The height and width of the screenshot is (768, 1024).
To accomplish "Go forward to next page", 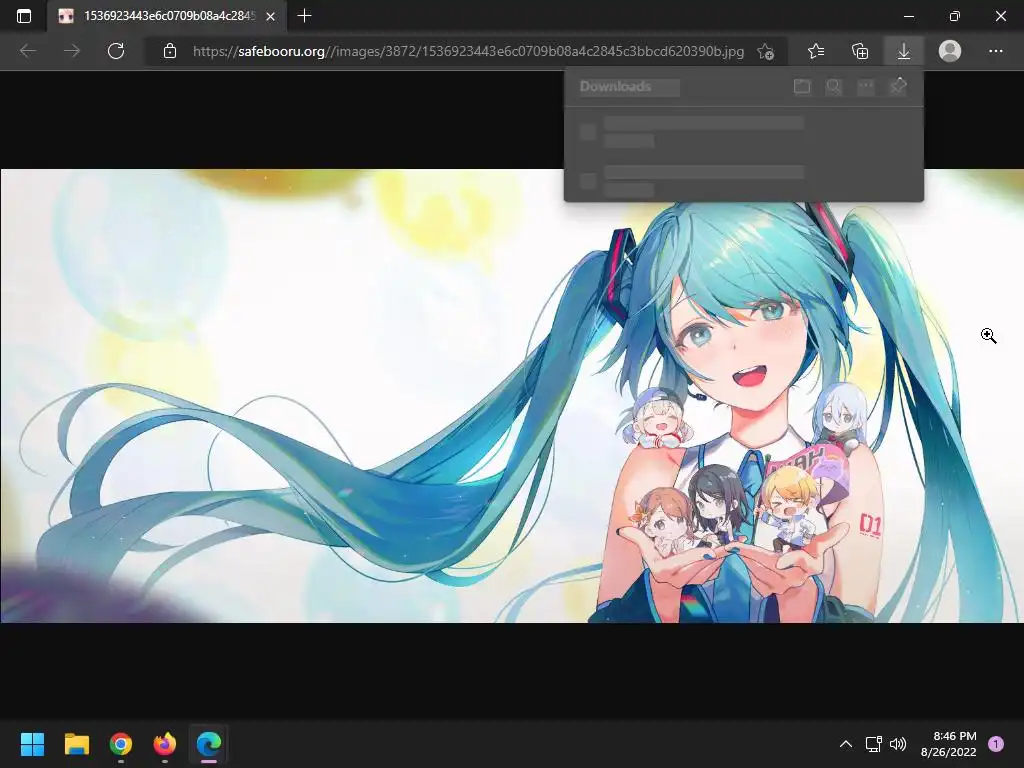I will coord(72,51).
